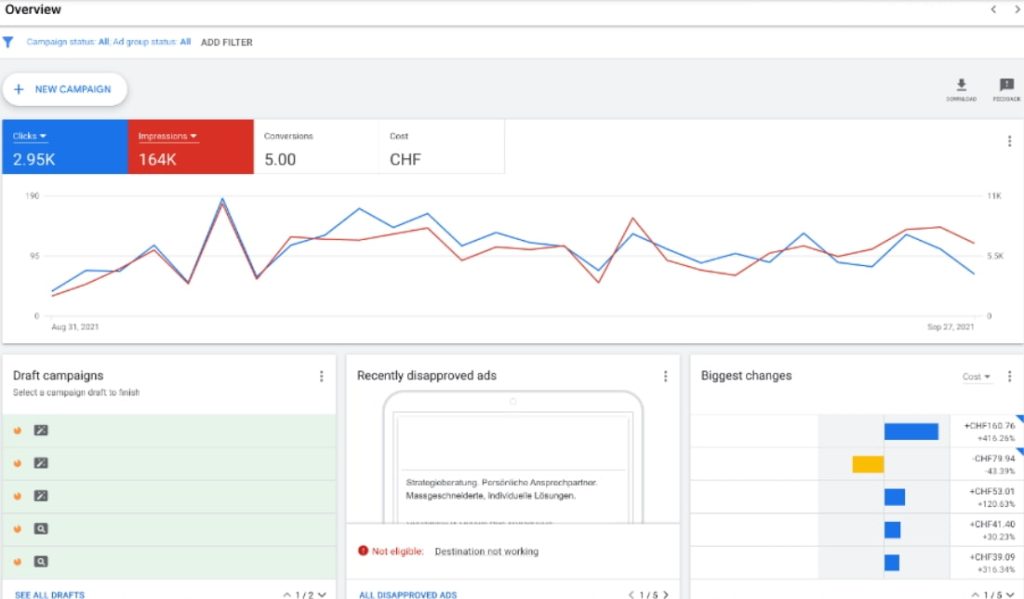Click a Search draft campaign icon
This screenshot has height=599, width=1024.
point(41,529)
